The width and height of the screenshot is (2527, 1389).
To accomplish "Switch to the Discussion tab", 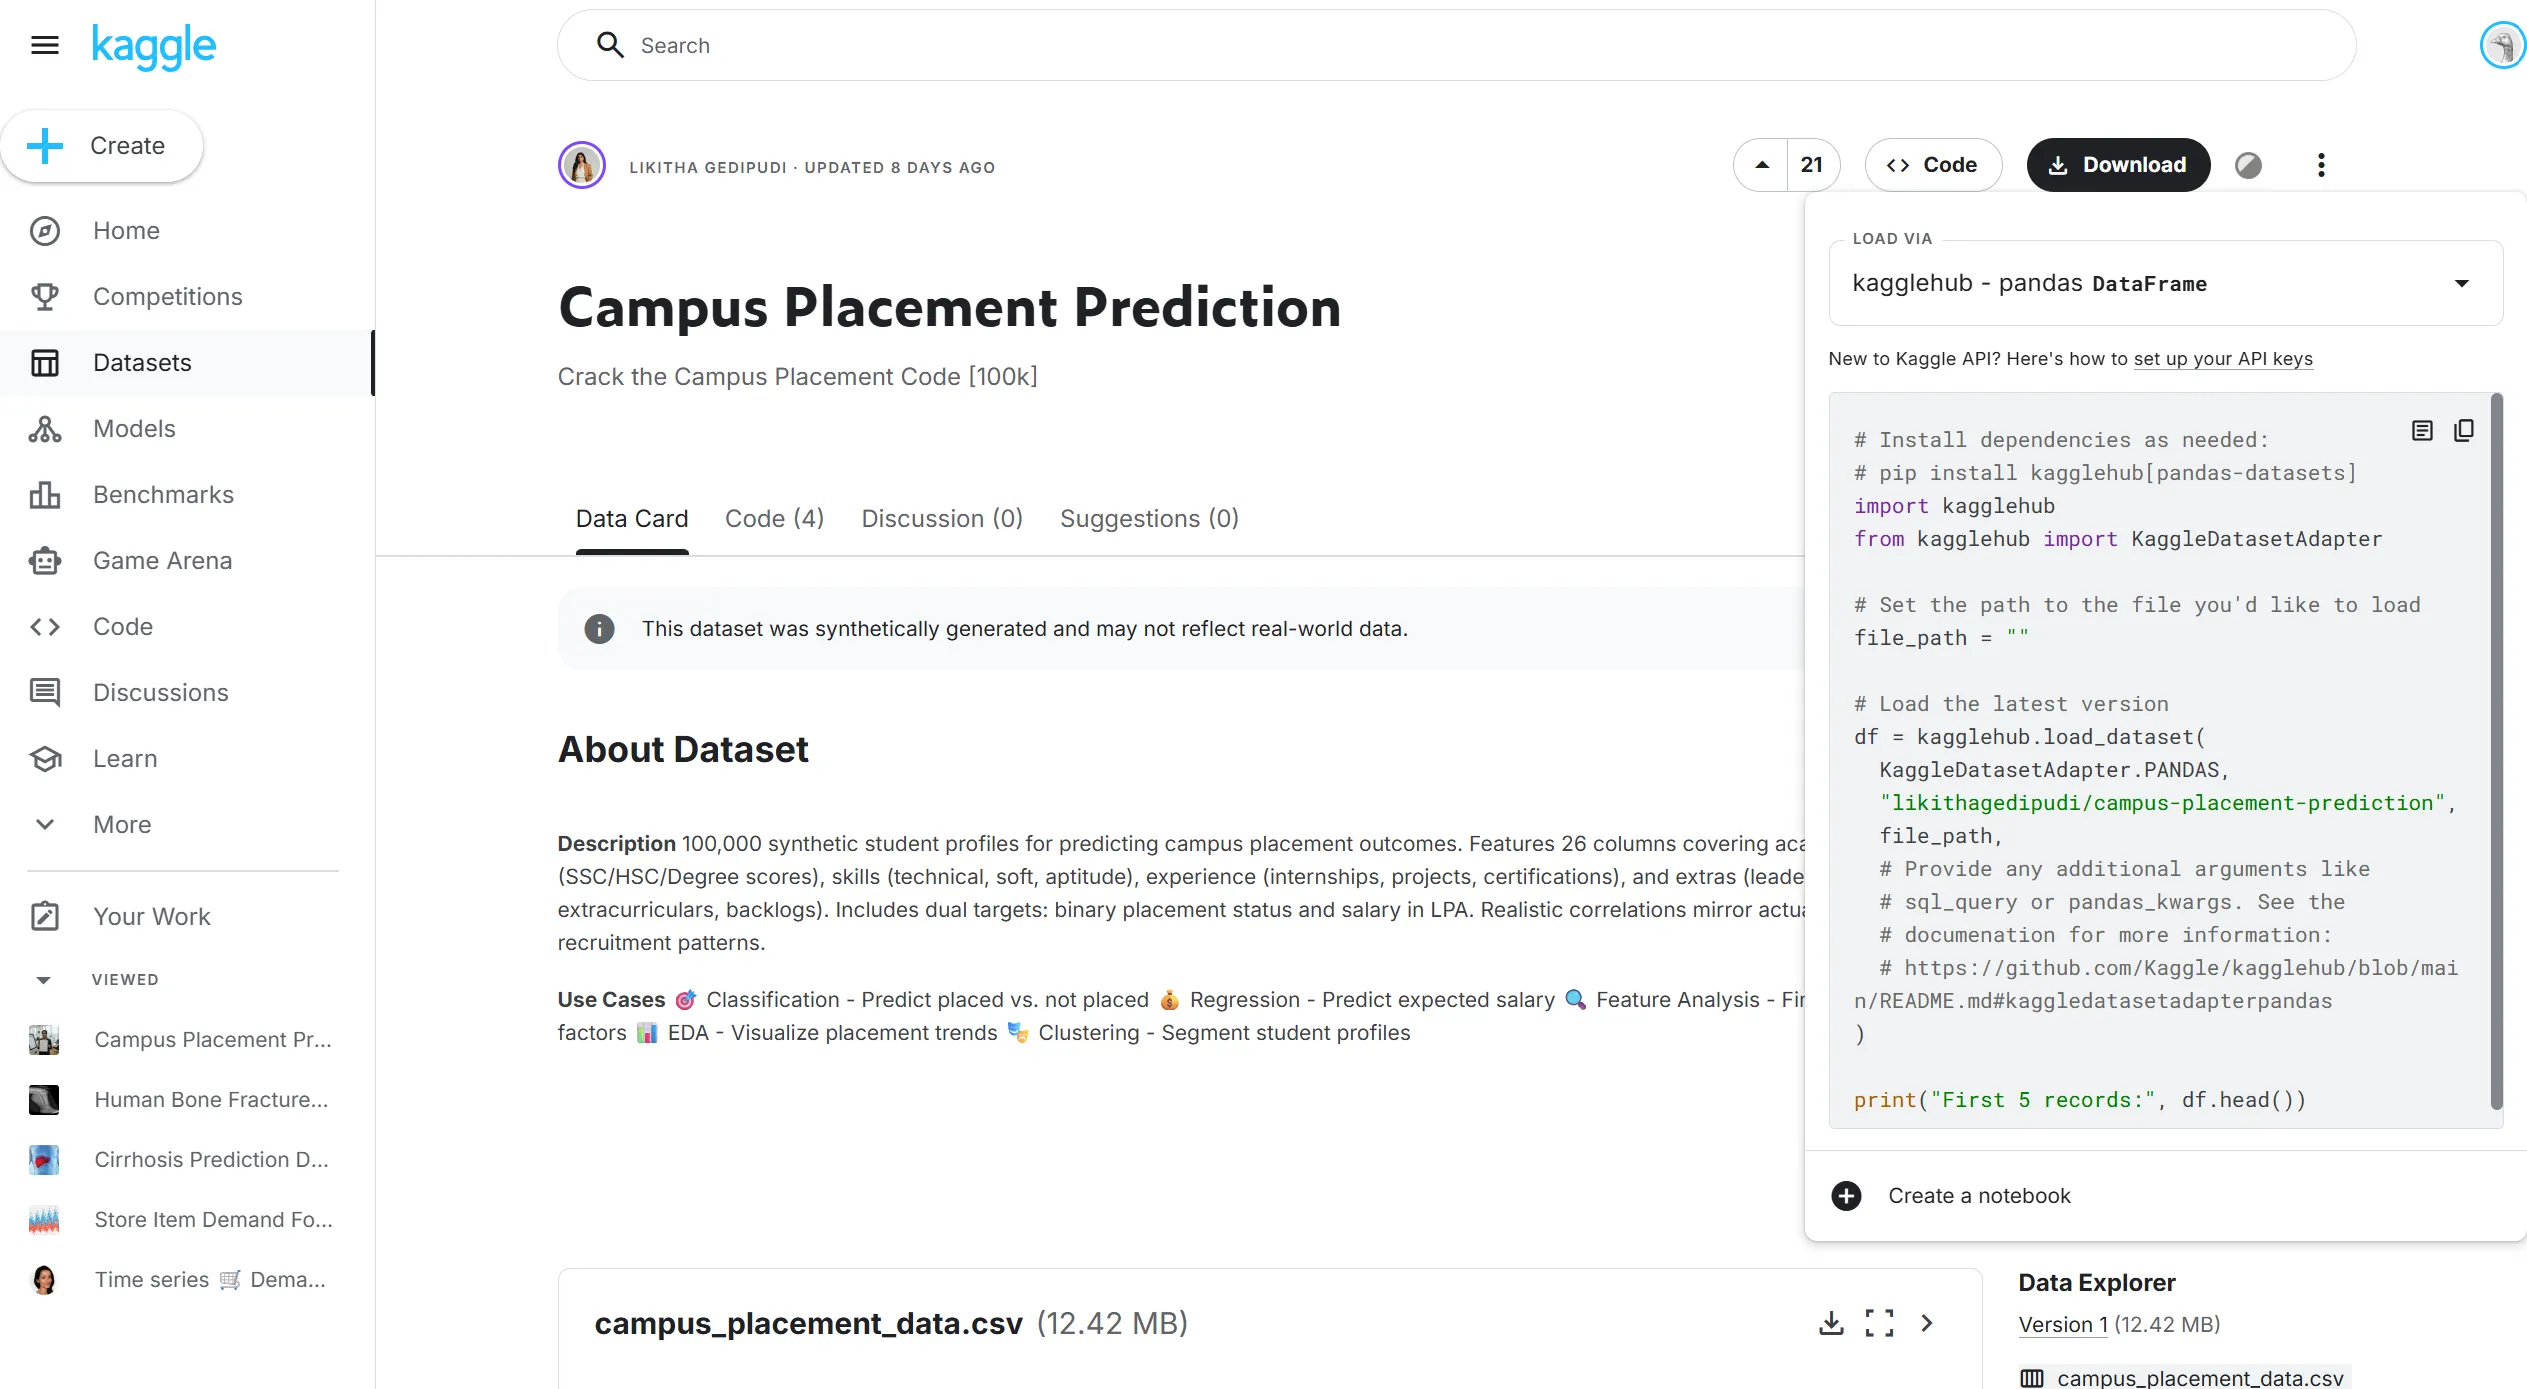I will click(941, 518).
